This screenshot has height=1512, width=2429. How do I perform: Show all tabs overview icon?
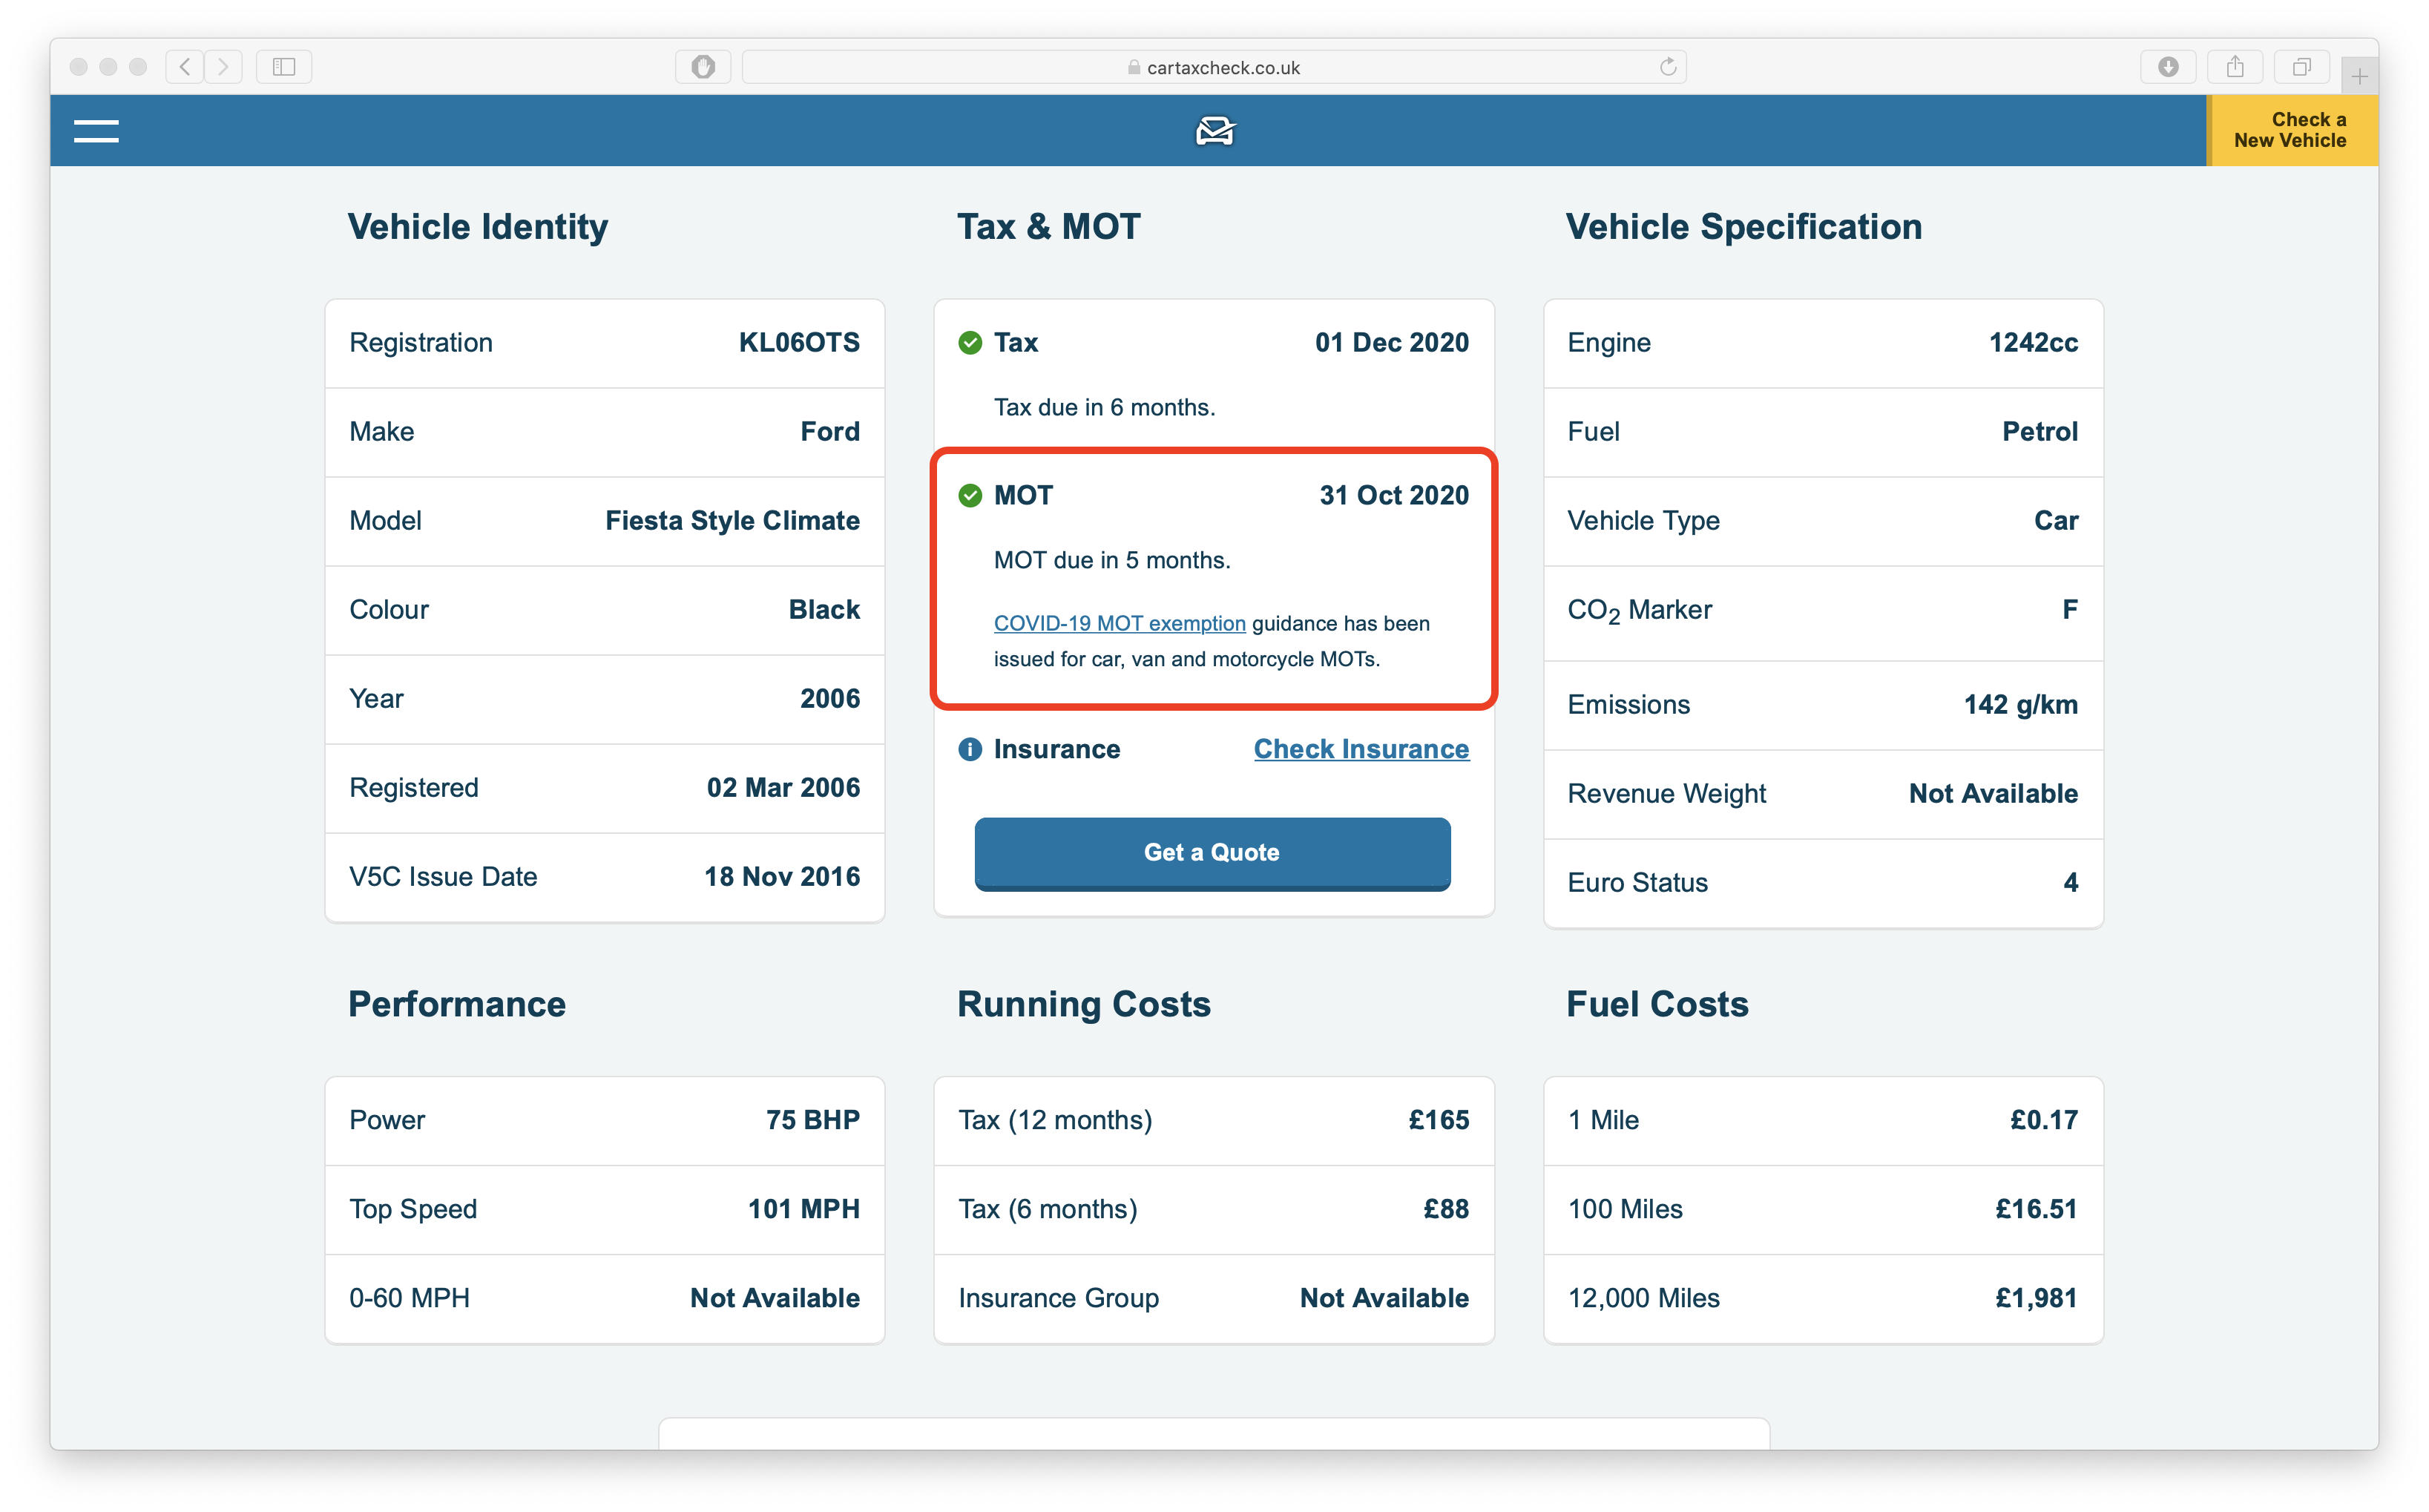pos(2302,67)
